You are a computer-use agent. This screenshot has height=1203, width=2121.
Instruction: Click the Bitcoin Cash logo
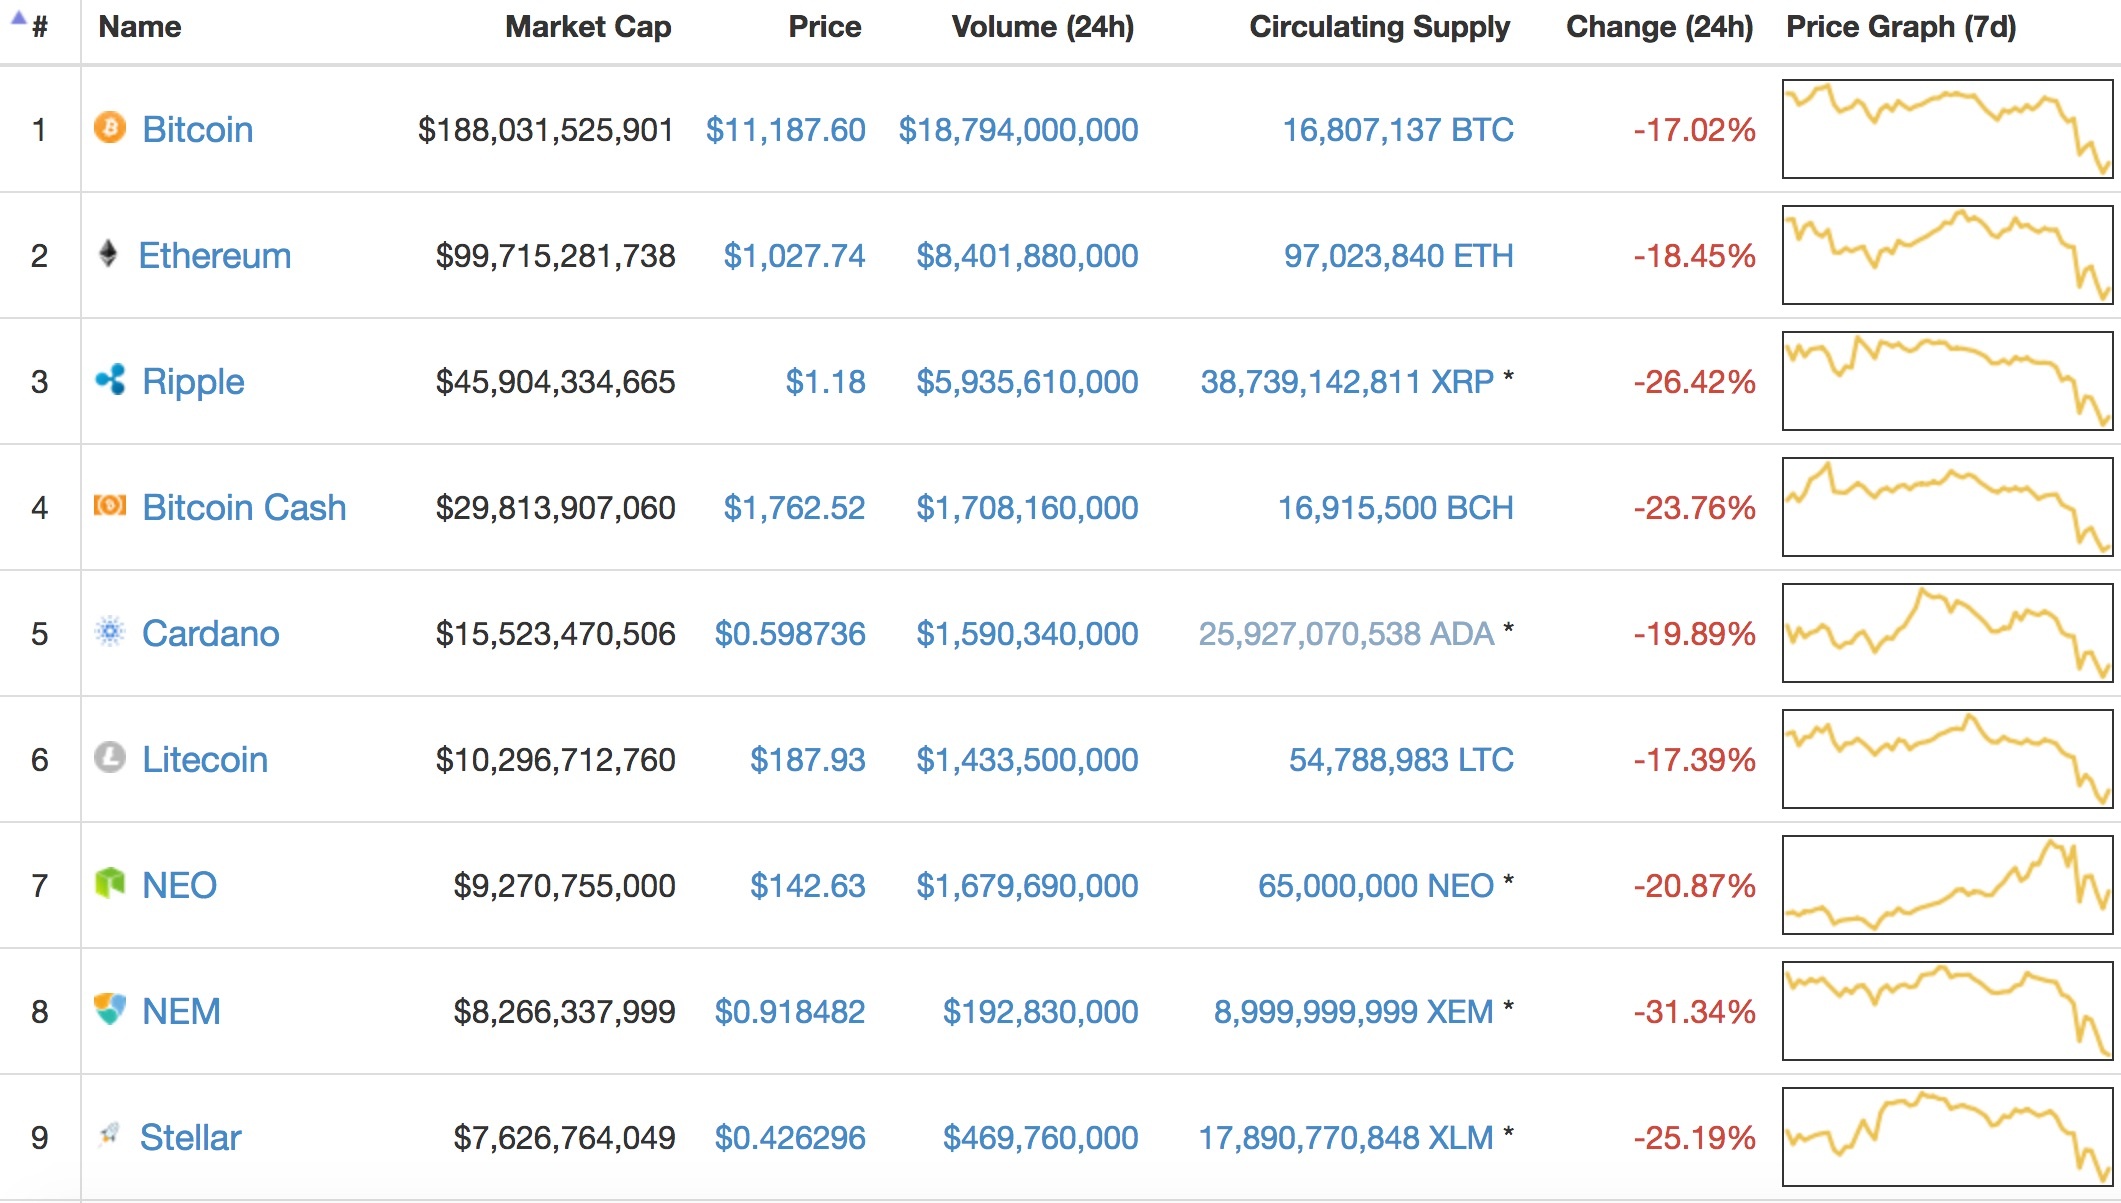(x=111, y=507)
